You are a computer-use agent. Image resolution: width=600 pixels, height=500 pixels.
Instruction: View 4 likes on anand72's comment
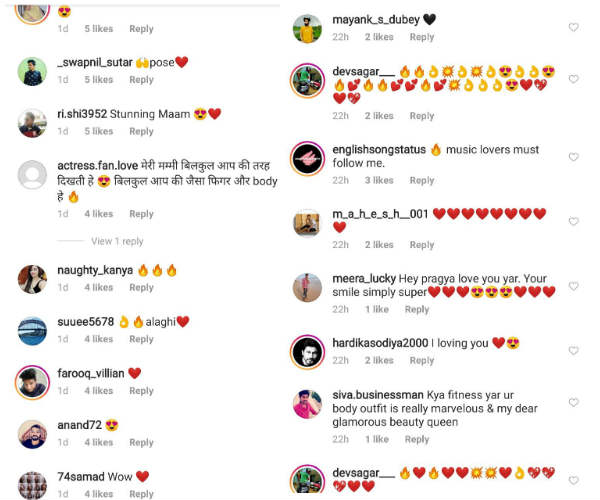point(99,442)
